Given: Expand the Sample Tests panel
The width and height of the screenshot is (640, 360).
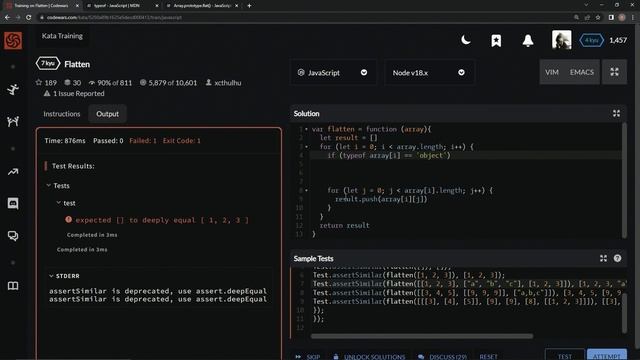Looking at the screenshot, I should click(x=603, y=258).
